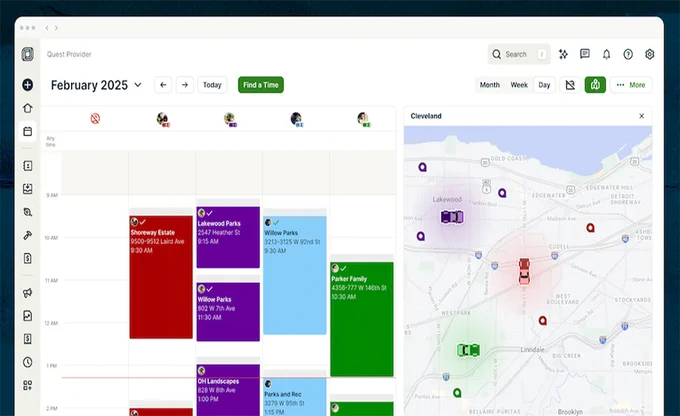Image resolution: width=680 pixels, height=416 pixels.
Task: Go to previous period with left arrow
Action: pos(163,85)
